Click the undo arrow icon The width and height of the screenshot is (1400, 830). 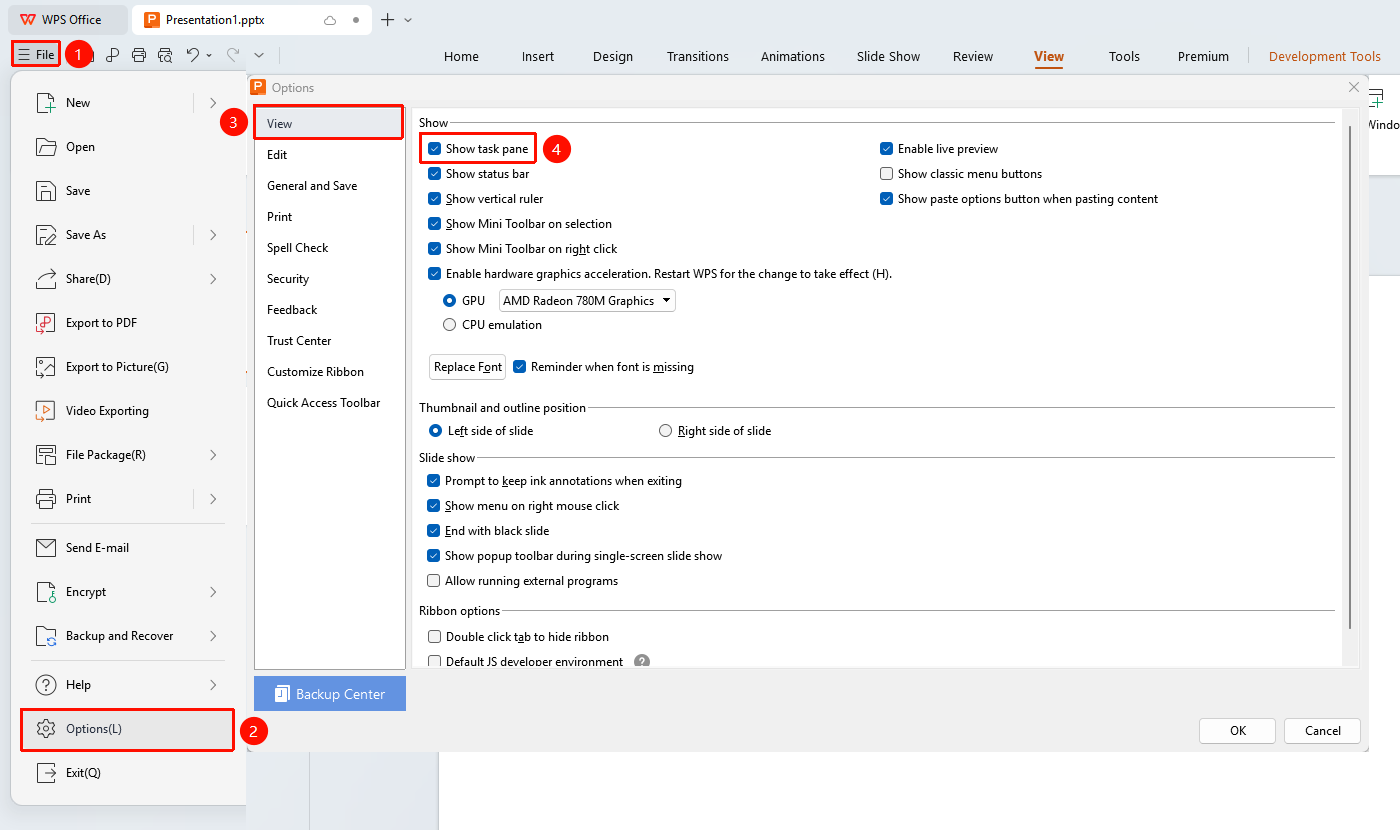tap(193, 55)
